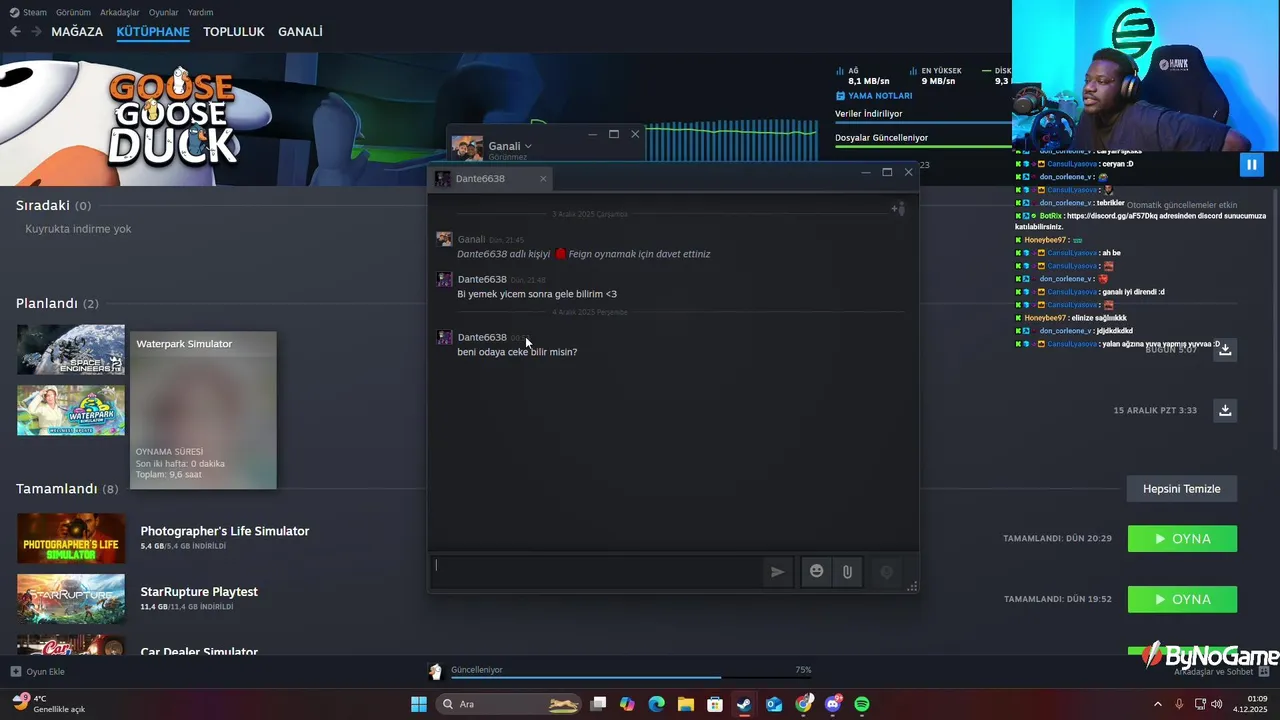Open Outlook from the taskbar

click(x=774, y=704)
